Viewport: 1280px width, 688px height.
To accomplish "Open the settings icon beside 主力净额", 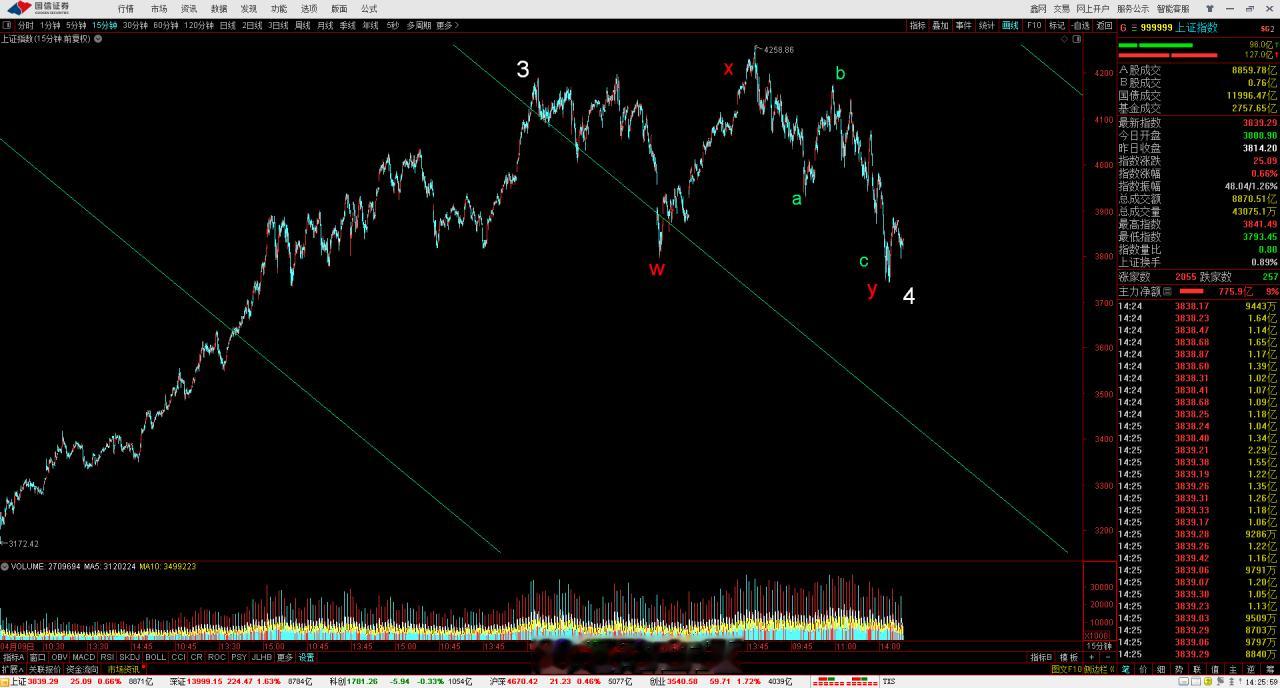I will tap(1167, 291).
